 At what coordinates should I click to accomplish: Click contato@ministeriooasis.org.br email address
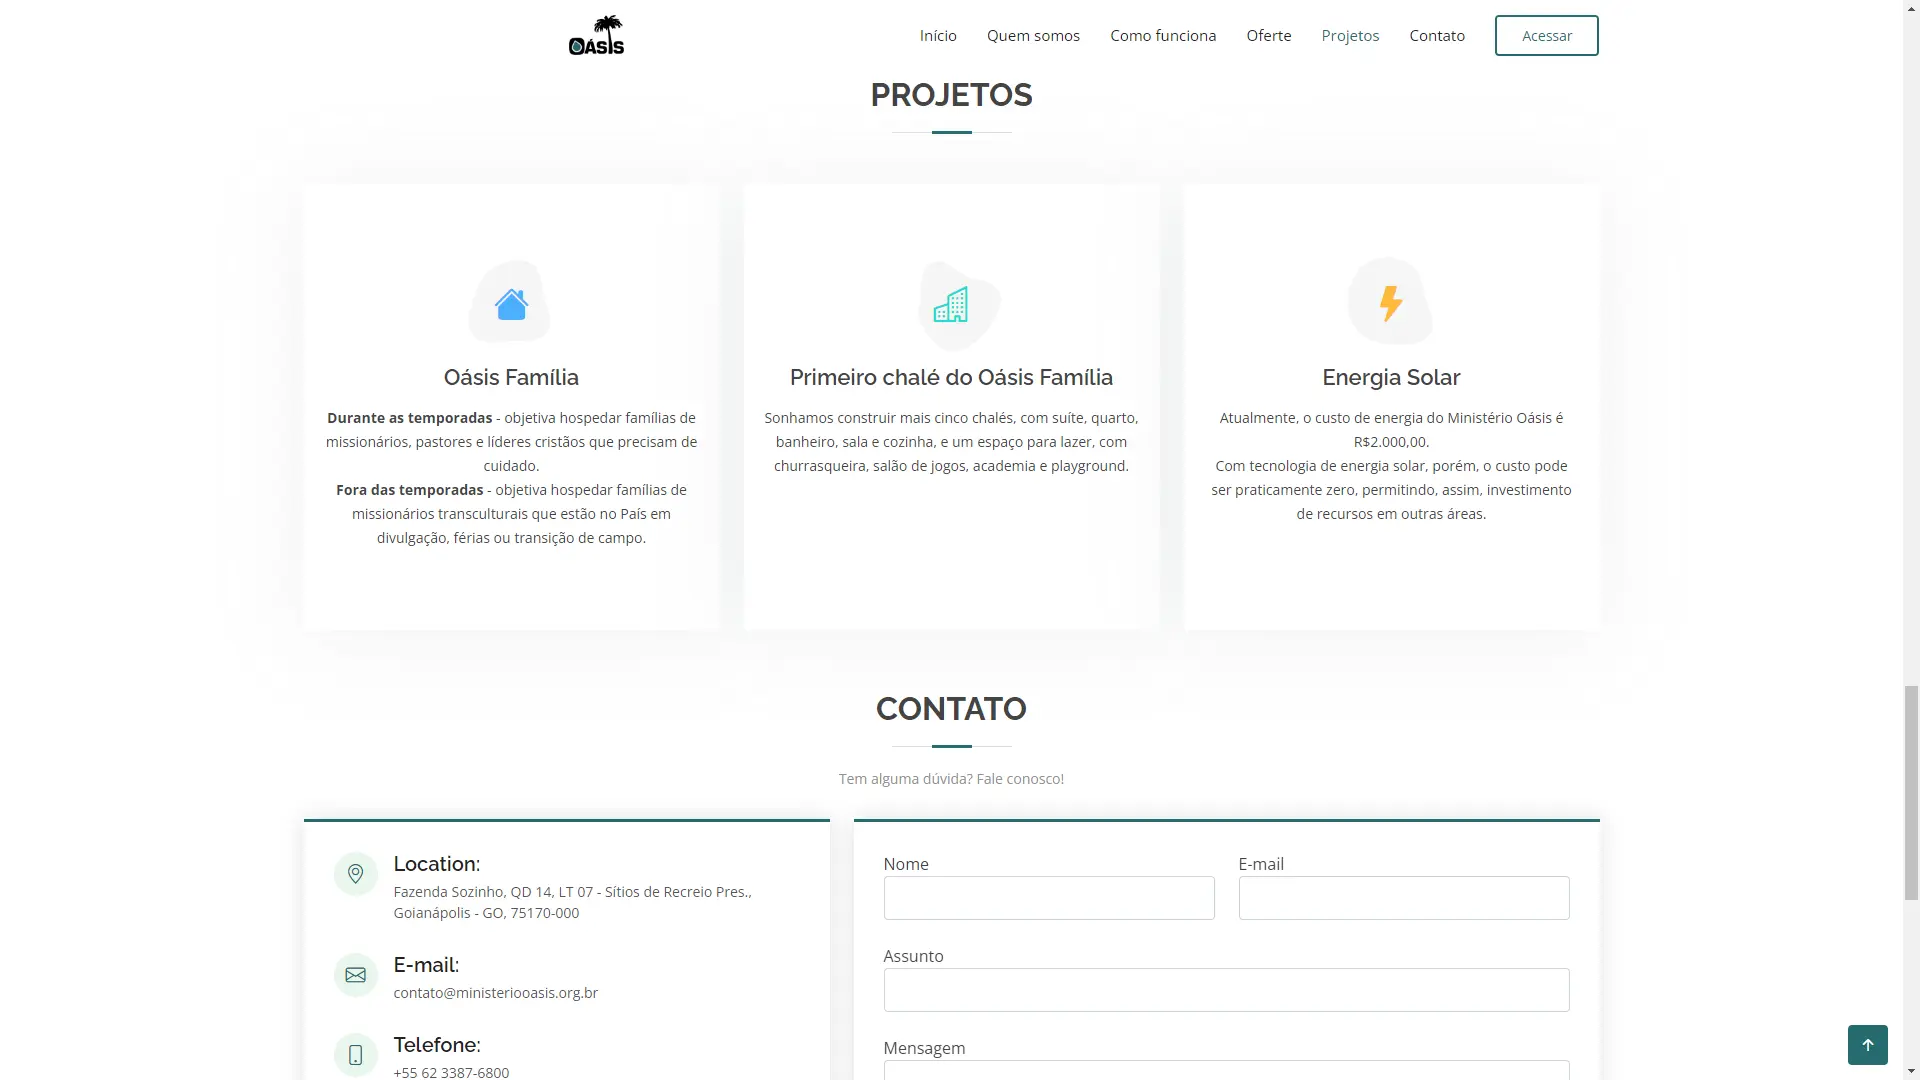tap(495, 993)
